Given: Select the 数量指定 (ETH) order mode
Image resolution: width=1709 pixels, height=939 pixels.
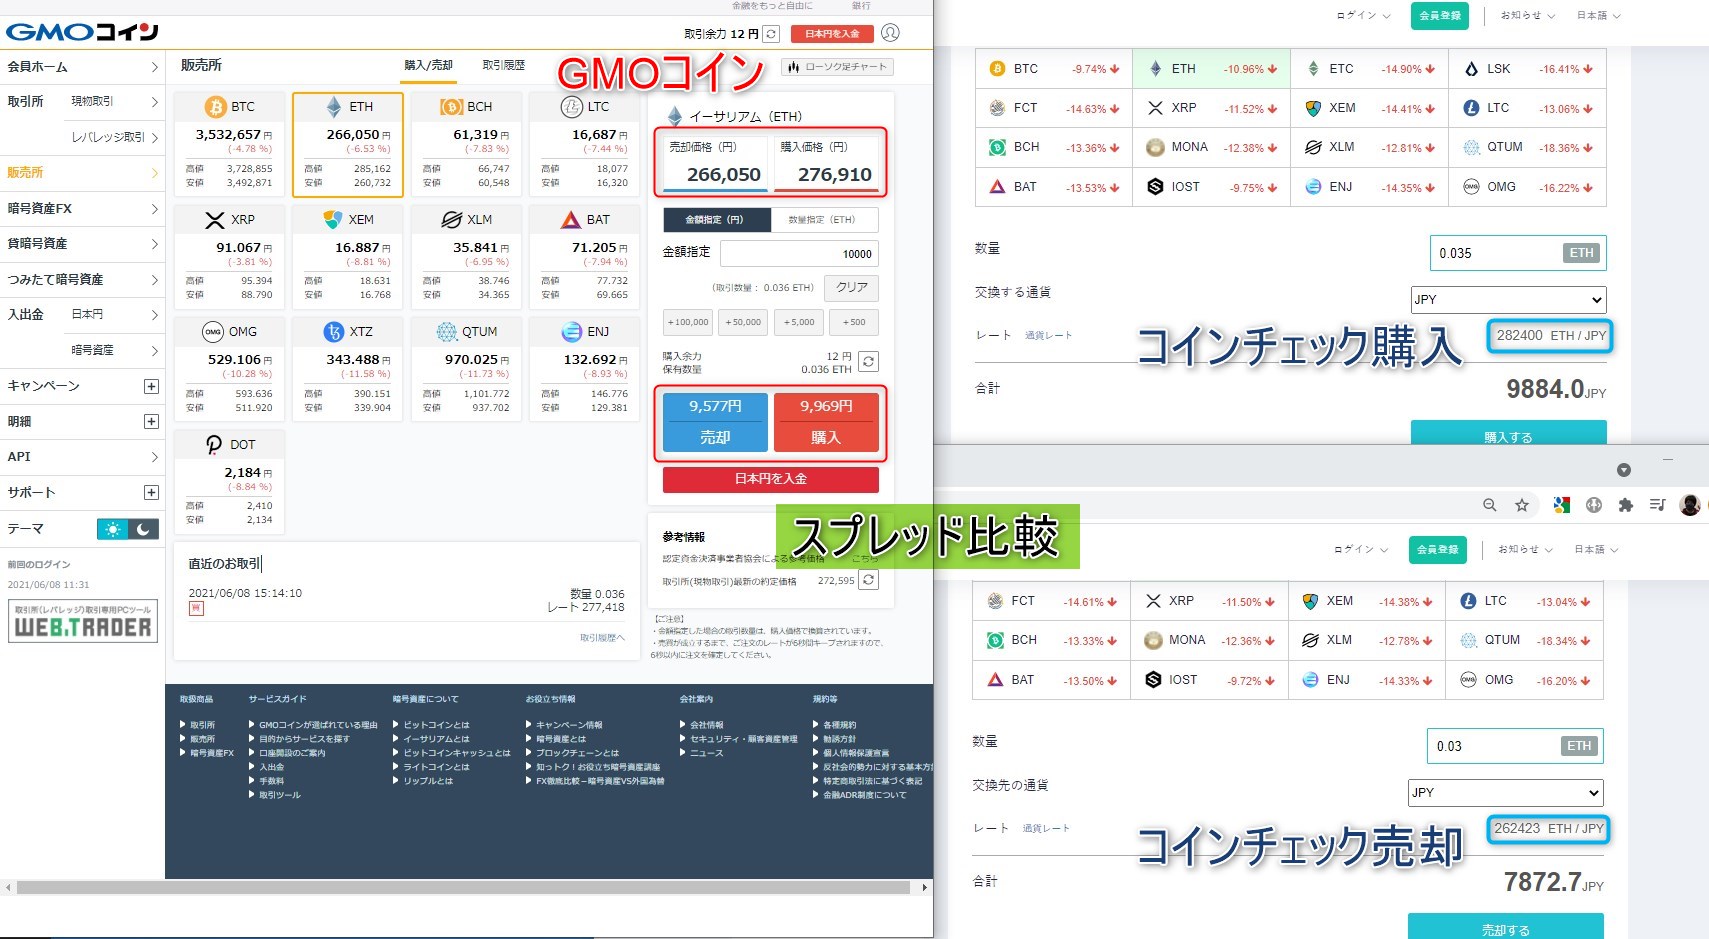Looking at the screenshot, I should (824, 220).
